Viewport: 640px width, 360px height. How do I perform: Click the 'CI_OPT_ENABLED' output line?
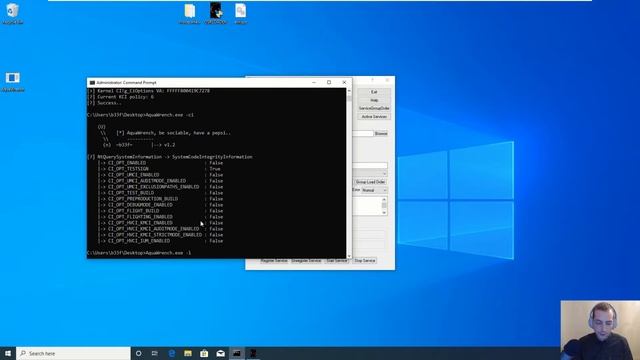pos(160,163)
